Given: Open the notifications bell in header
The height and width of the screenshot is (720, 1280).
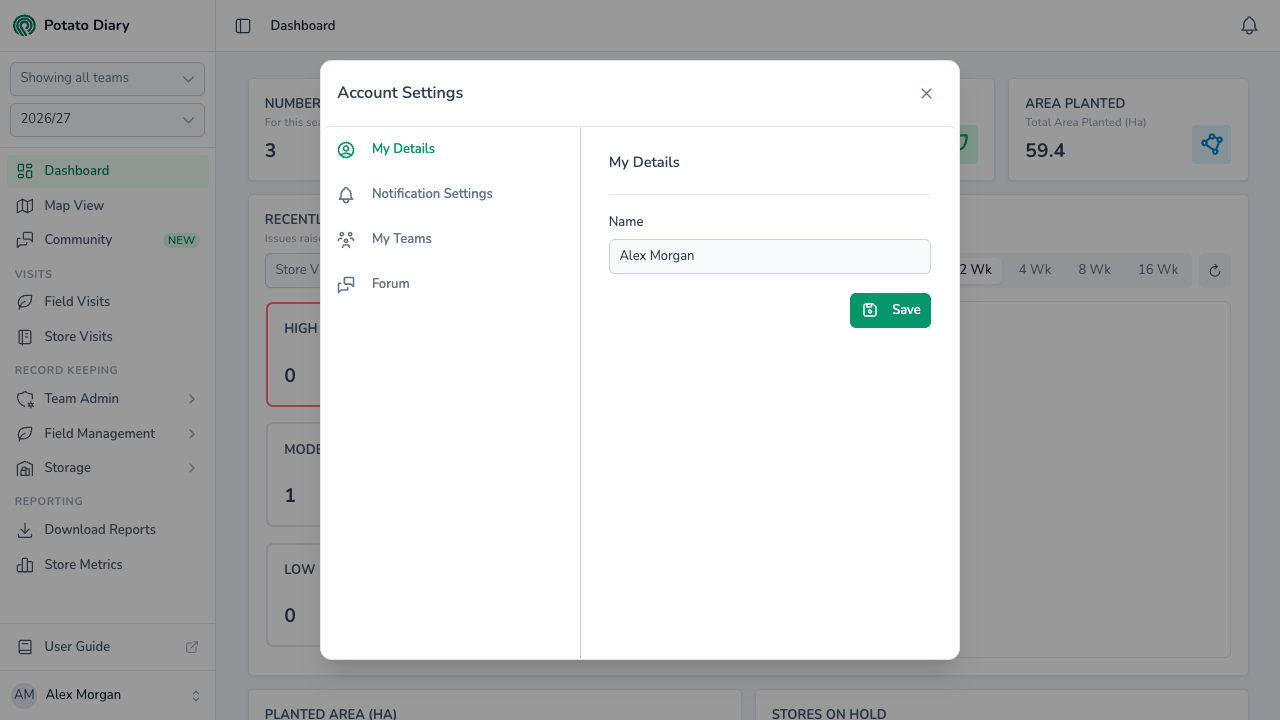Looking at the screenshot, I should (1249, 26).
